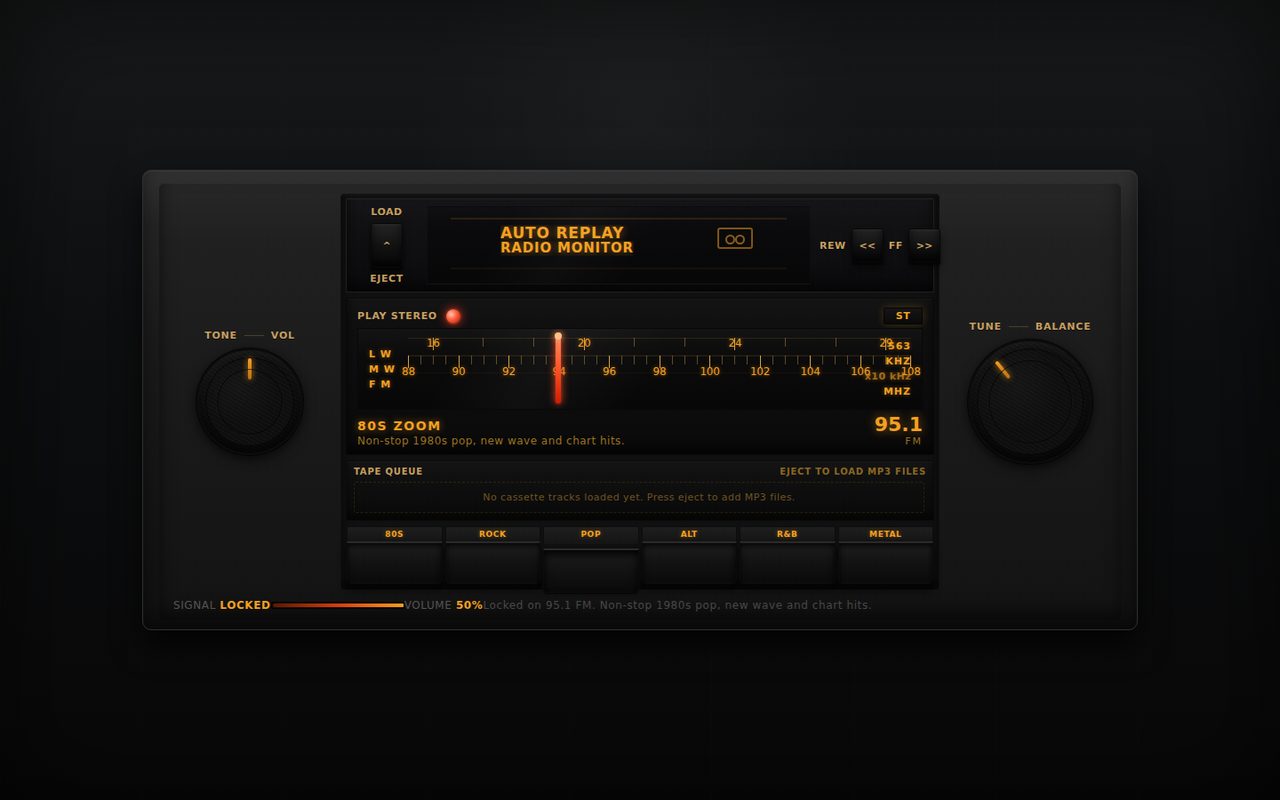This screenshot has height=800, width=1280.
Task: Click 100 on the FM frequency scale
Action: click(x=710, y=372)
